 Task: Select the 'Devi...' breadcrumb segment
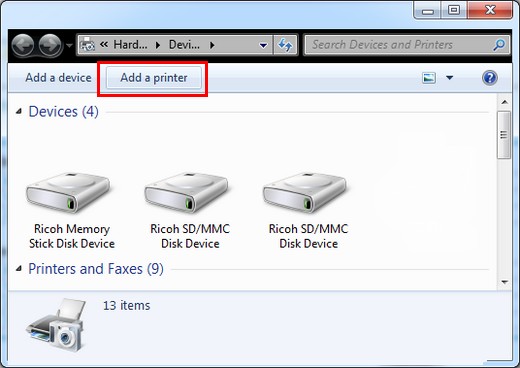184,45
